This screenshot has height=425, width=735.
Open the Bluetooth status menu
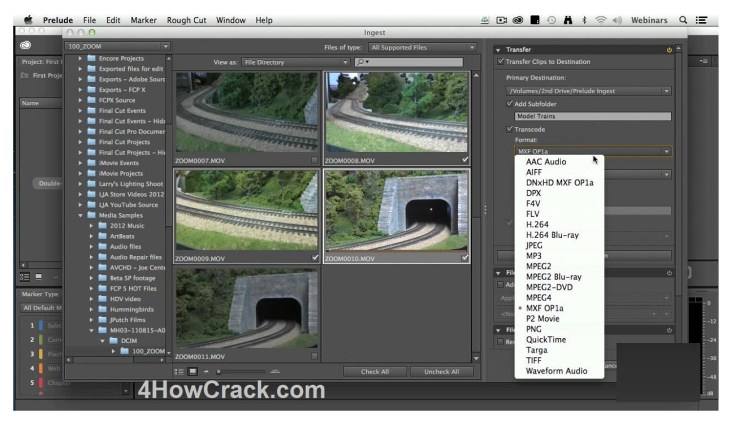tap(584, 20)
